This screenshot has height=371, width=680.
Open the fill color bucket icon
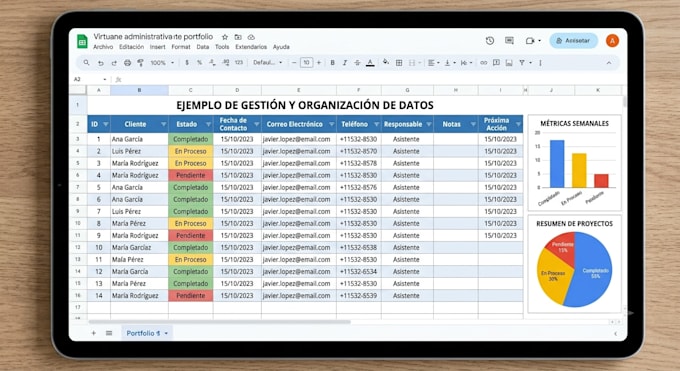pyautogui.click(x=386, y=62)
